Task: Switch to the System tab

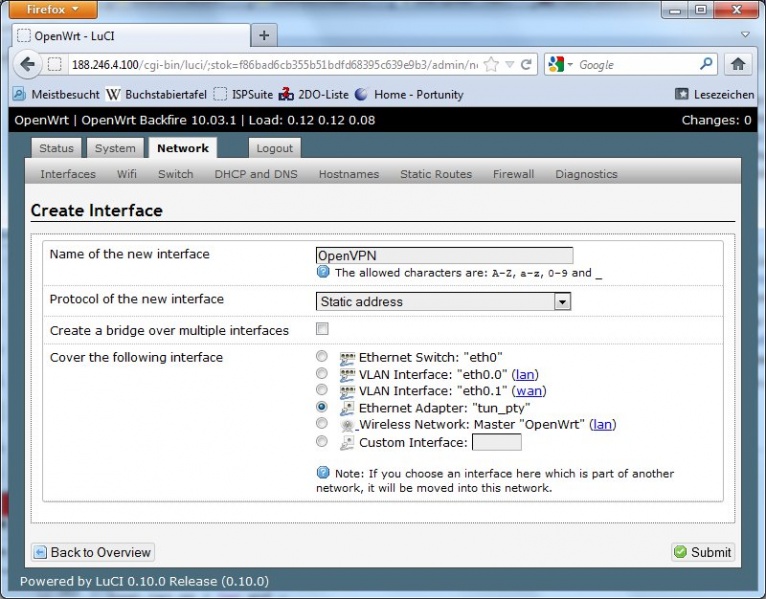Action: click(115, 148)
